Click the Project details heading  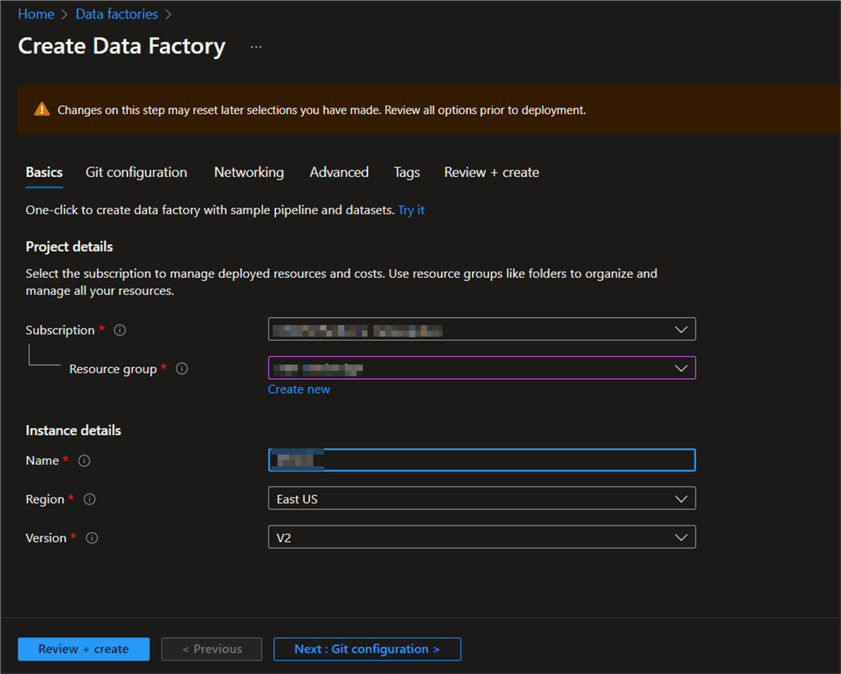69,247
